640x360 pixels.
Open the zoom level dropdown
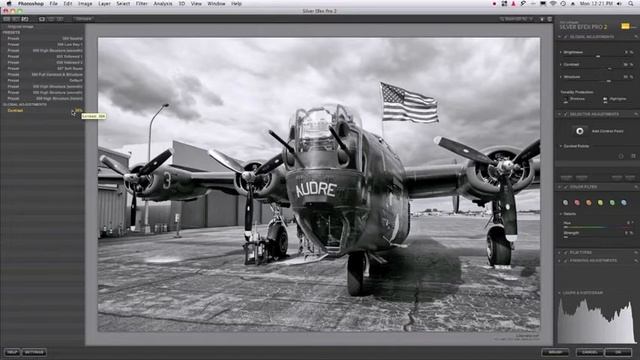pos(516,19)
